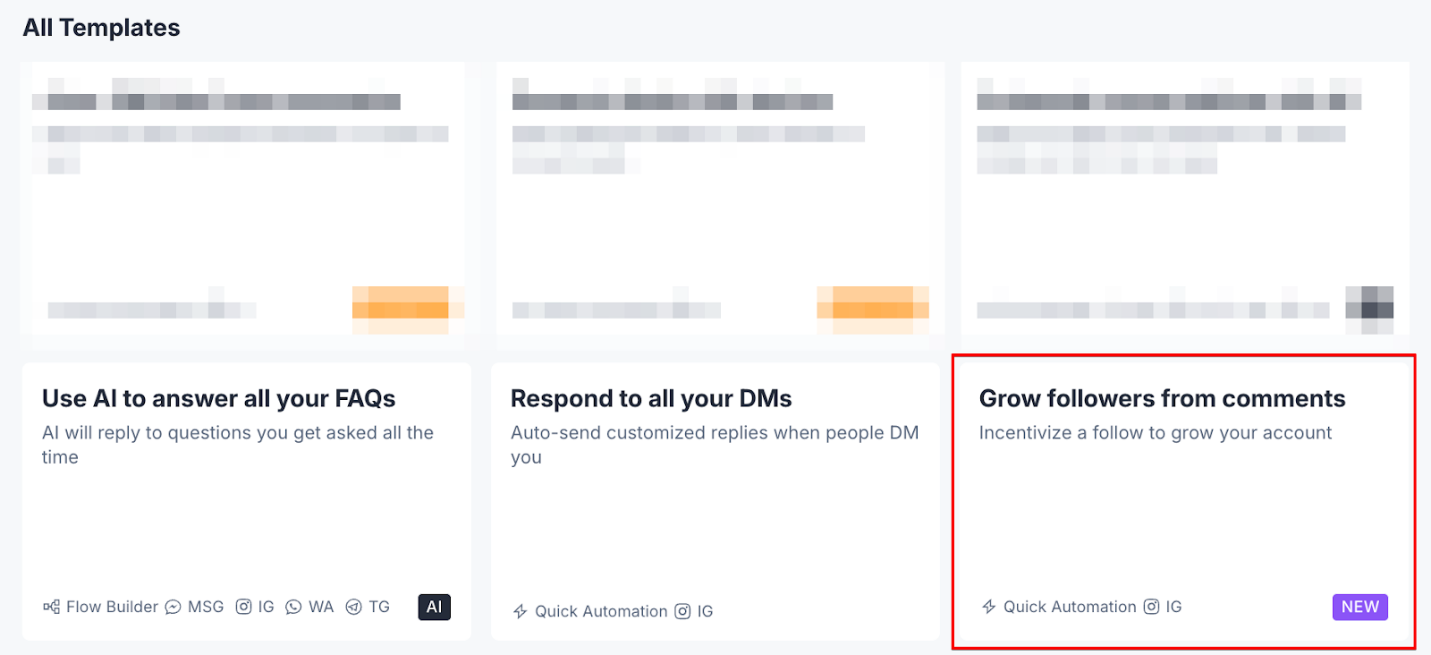Click the Instagram icon on Respond to DMs card
Image resolution: width=1431 pixels, height=655 pixels.
682,611
